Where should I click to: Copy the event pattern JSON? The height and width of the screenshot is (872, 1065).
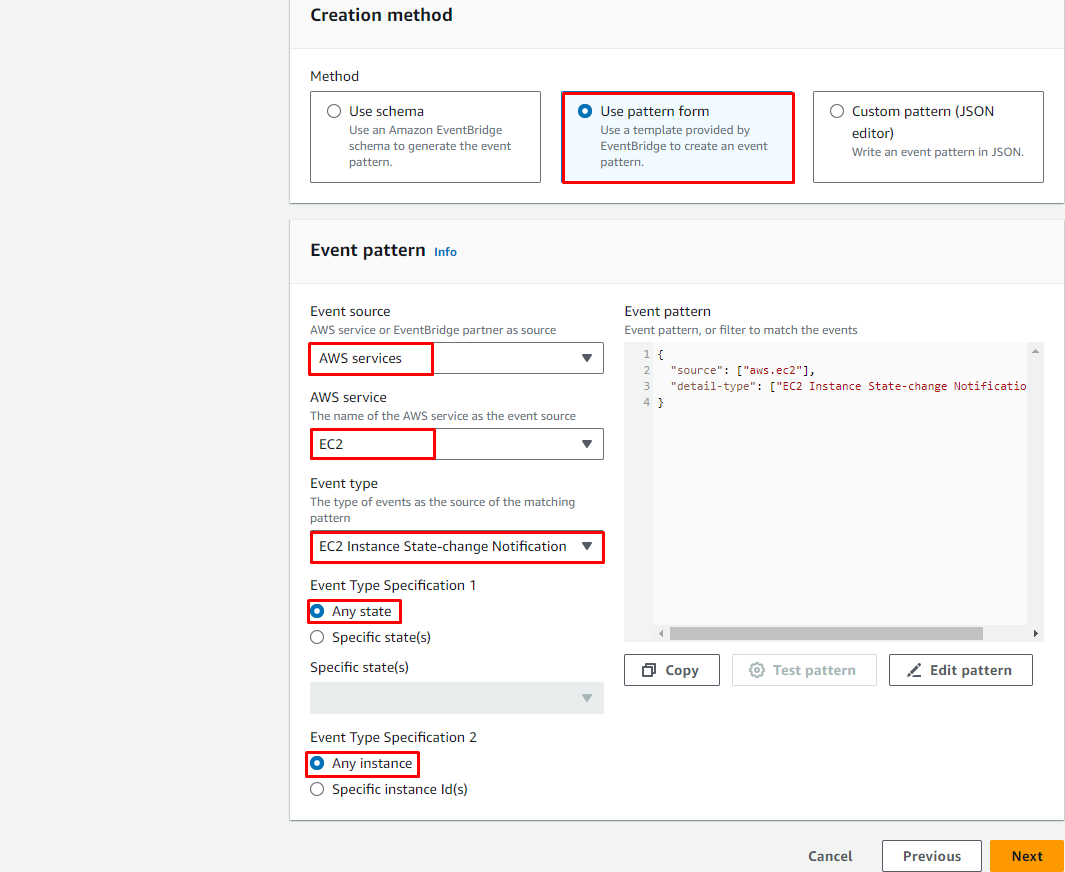(671, 670)
